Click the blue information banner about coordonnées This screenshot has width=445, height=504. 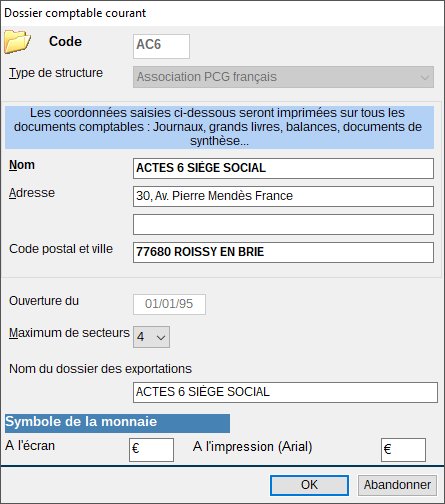coord(219,127)
